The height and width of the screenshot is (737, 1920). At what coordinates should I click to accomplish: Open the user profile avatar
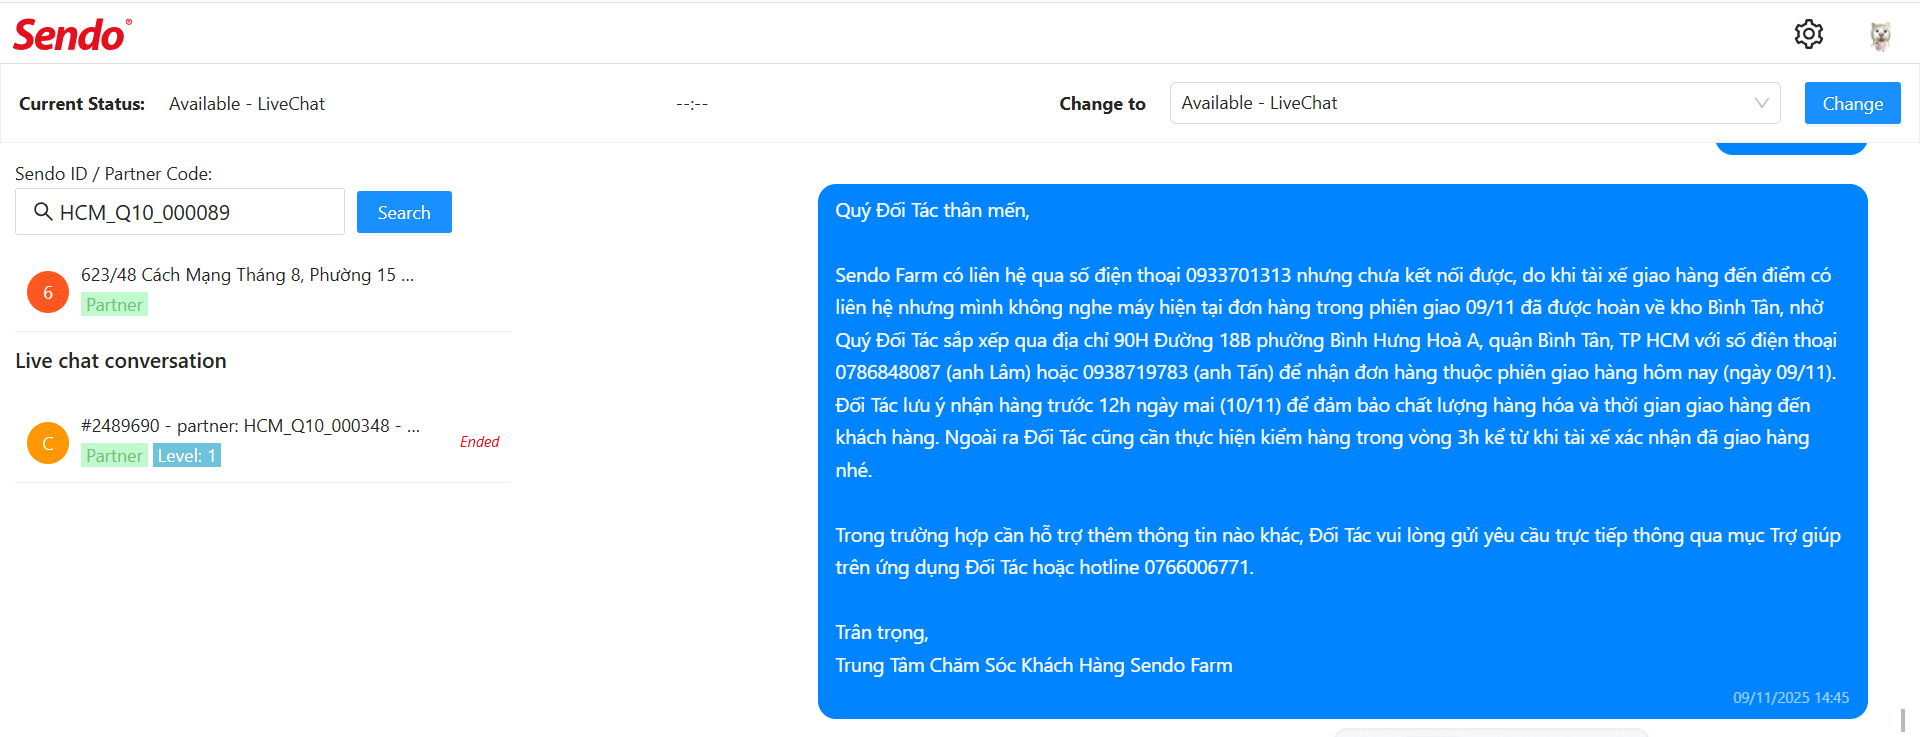click(x=1880, y=35)
